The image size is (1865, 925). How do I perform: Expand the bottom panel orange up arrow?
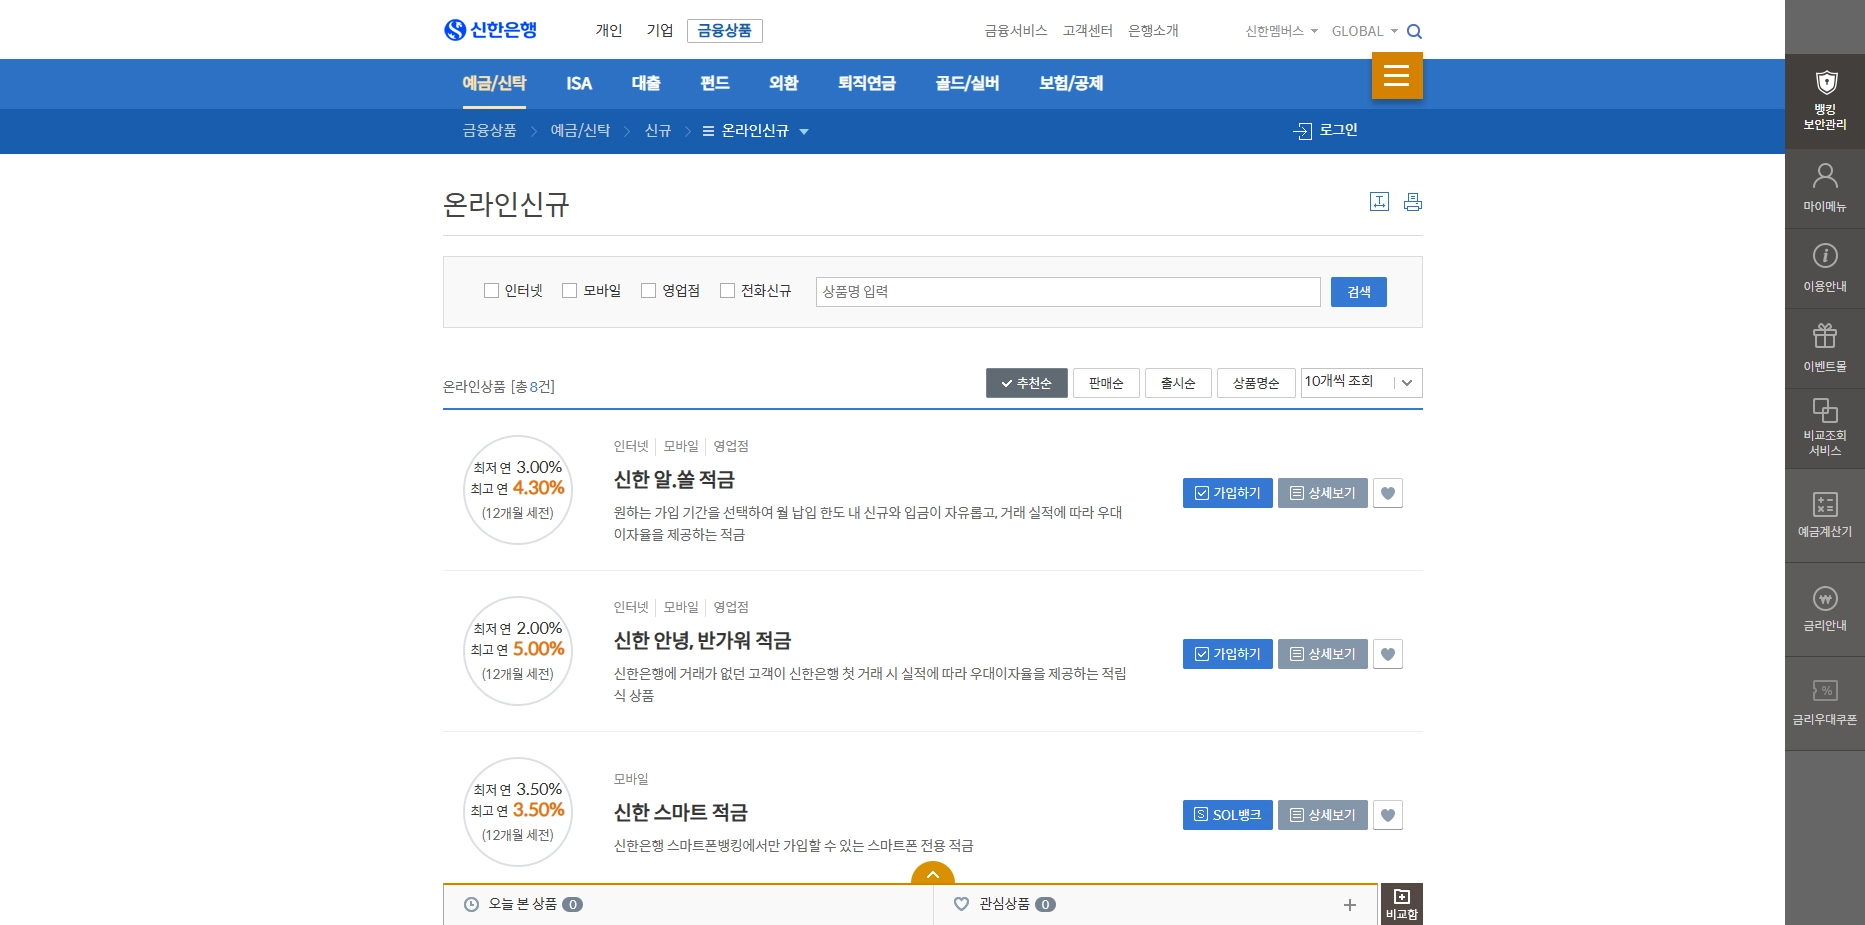point(932,874)
